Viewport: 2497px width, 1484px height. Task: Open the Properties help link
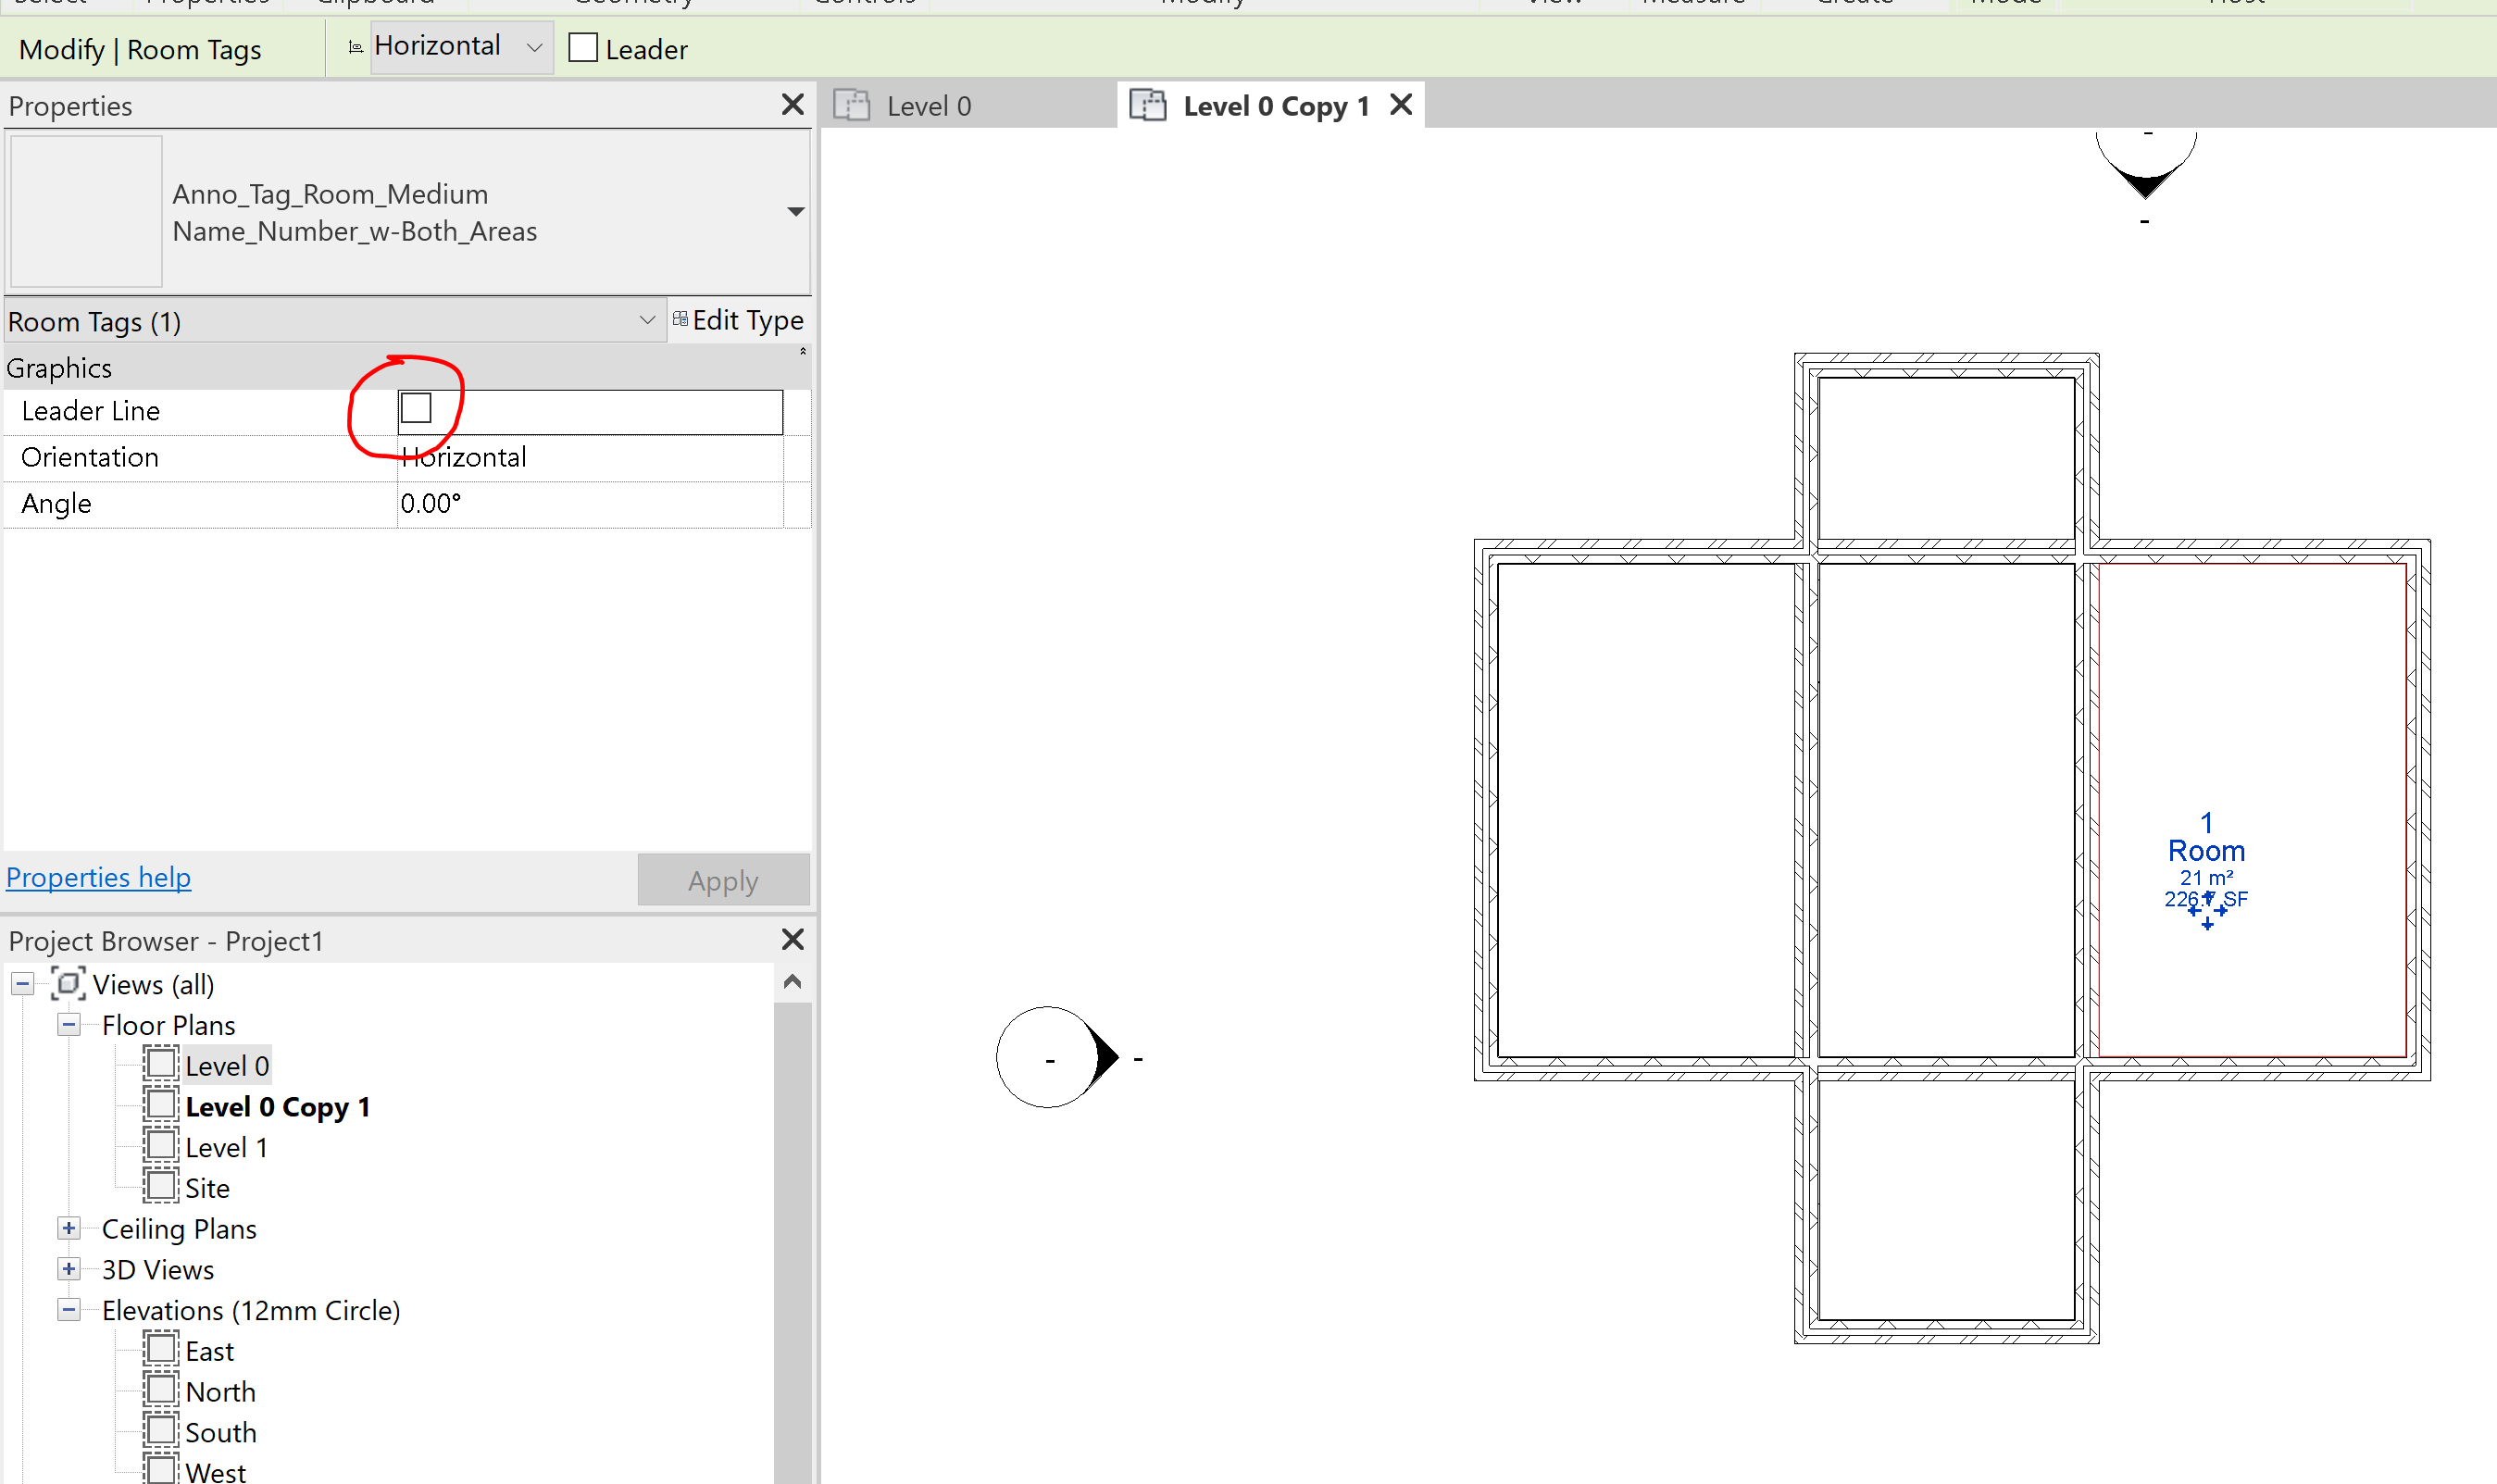click(x=98, y=877)
